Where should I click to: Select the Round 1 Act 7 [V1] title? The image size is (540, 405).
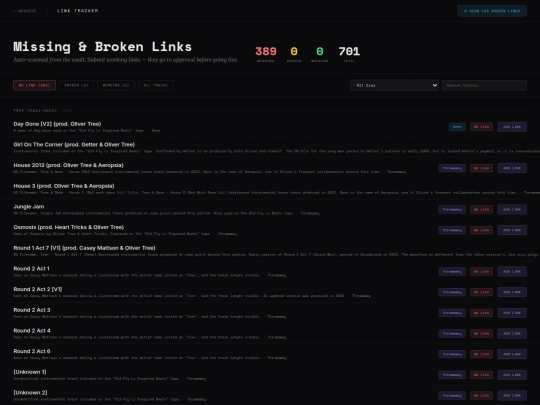click(84, 248)
